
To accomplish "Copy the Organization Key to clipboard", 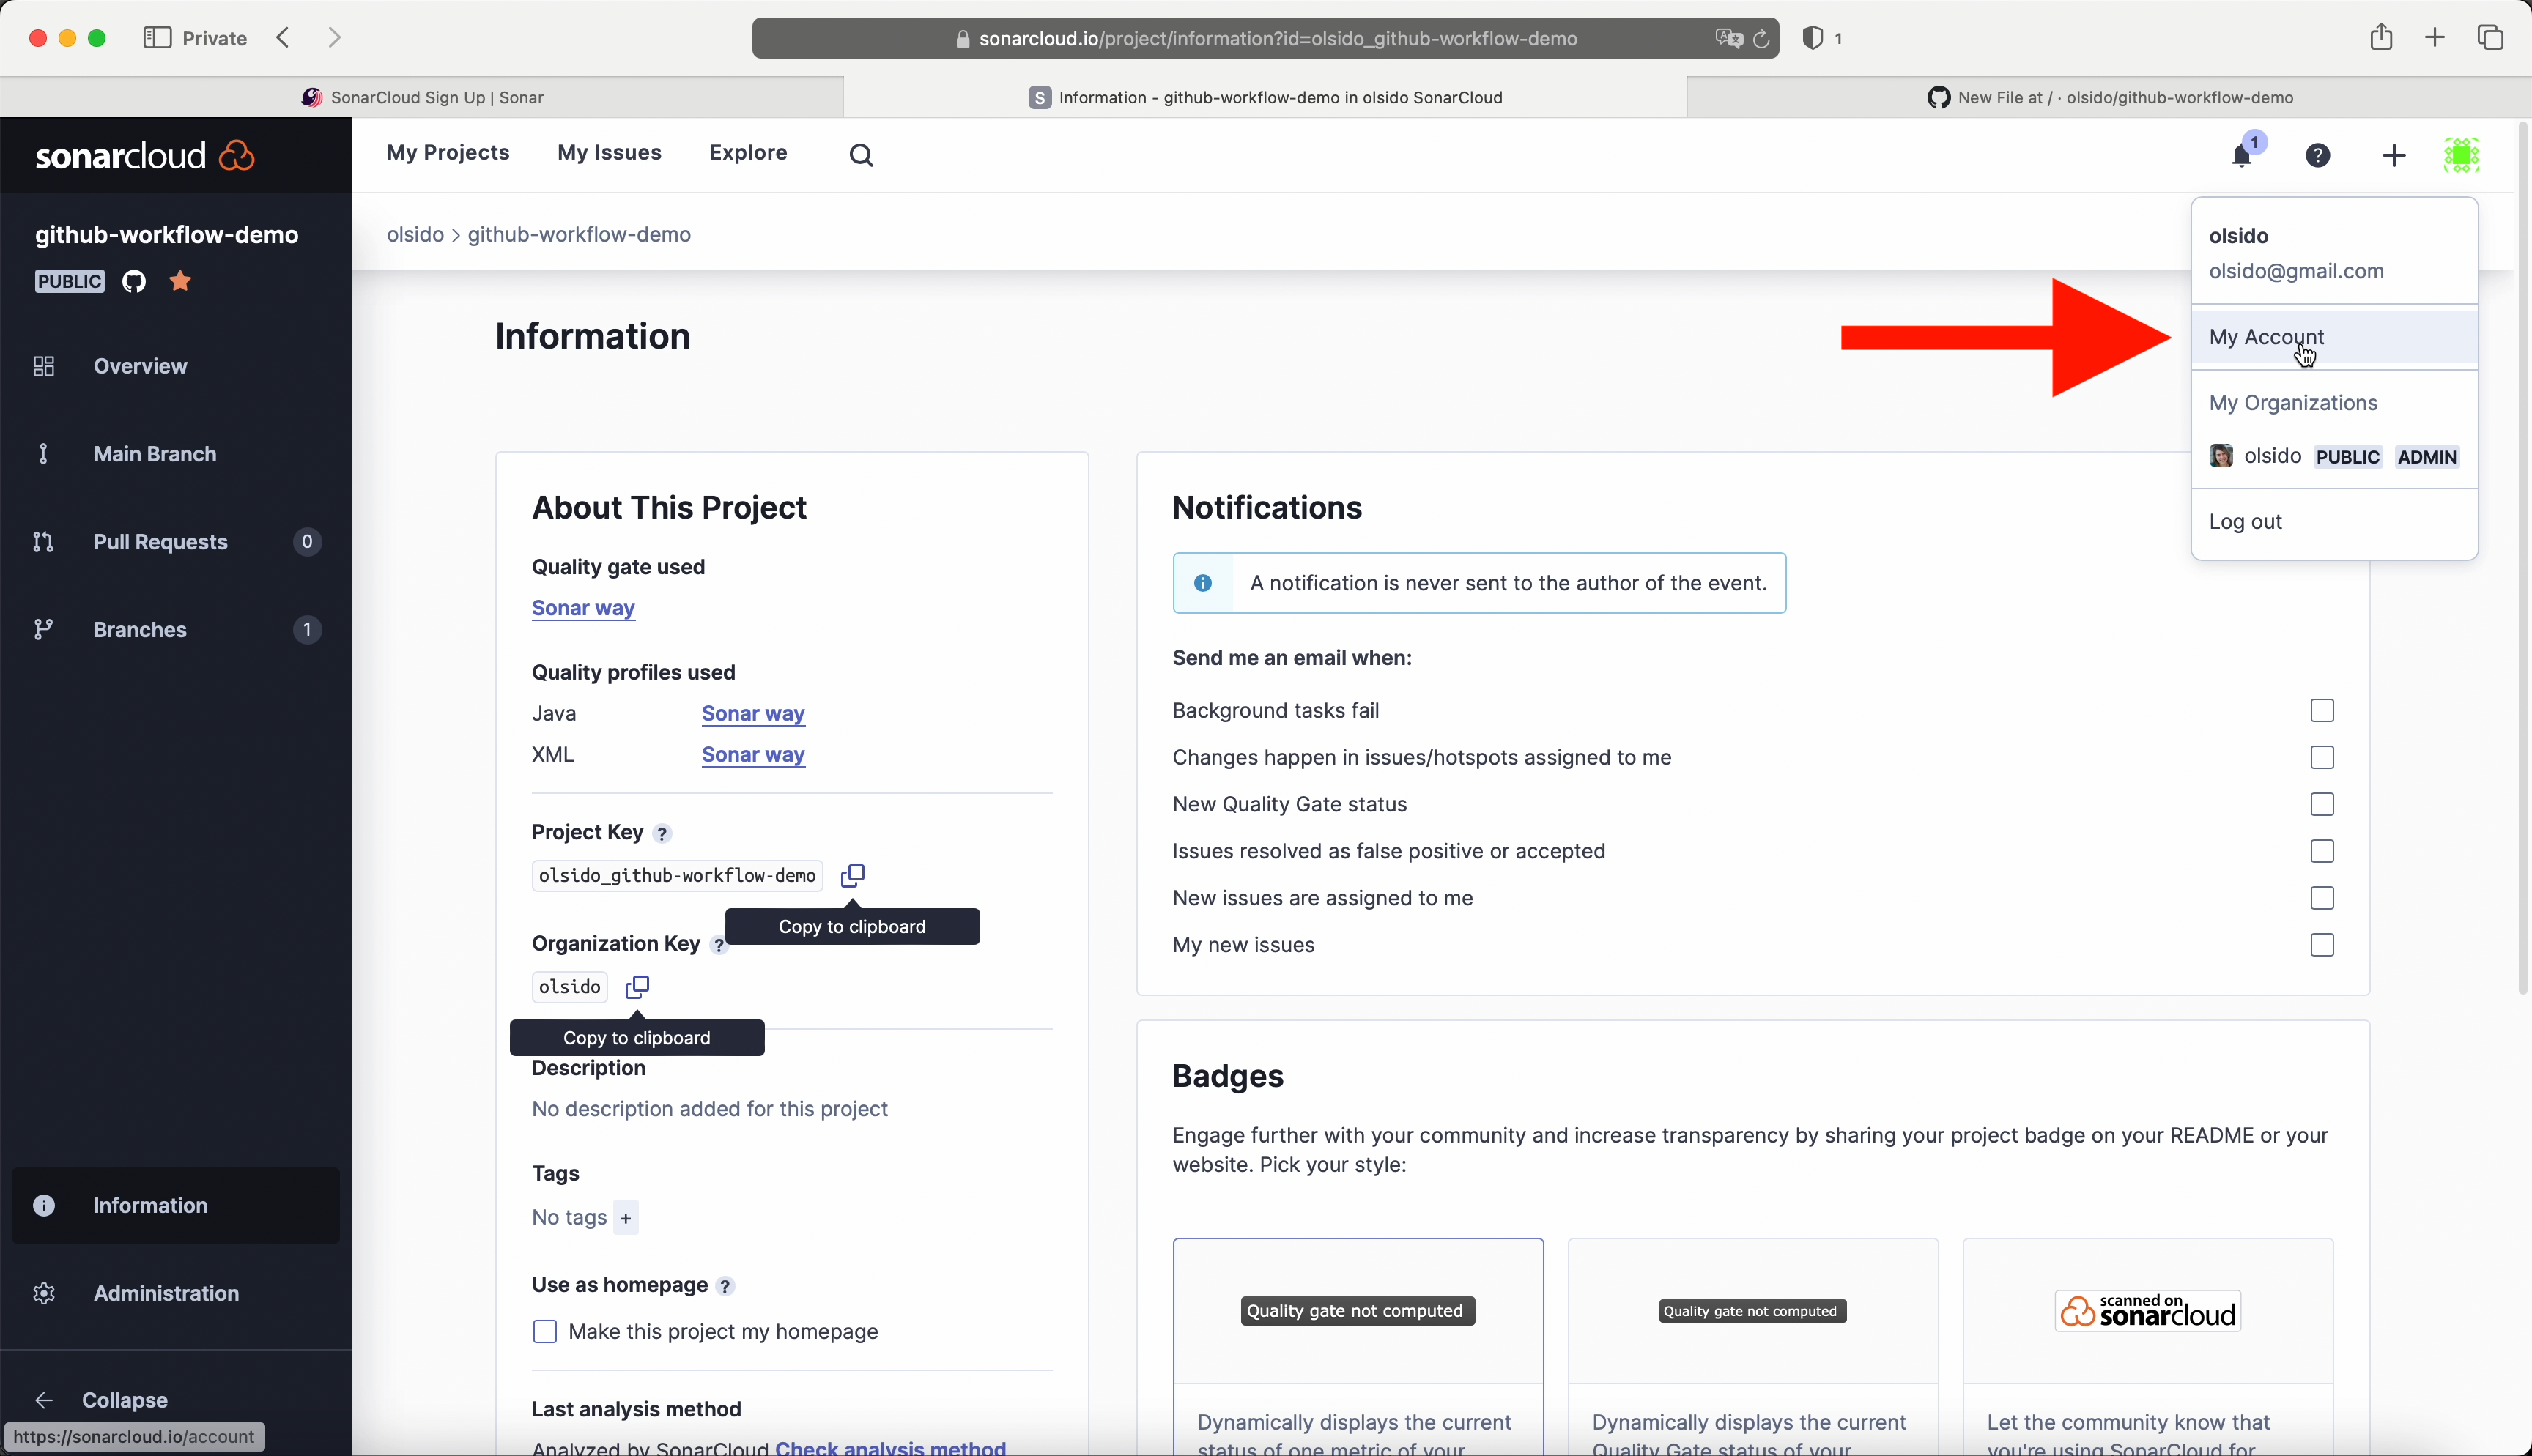I will 637,987.
